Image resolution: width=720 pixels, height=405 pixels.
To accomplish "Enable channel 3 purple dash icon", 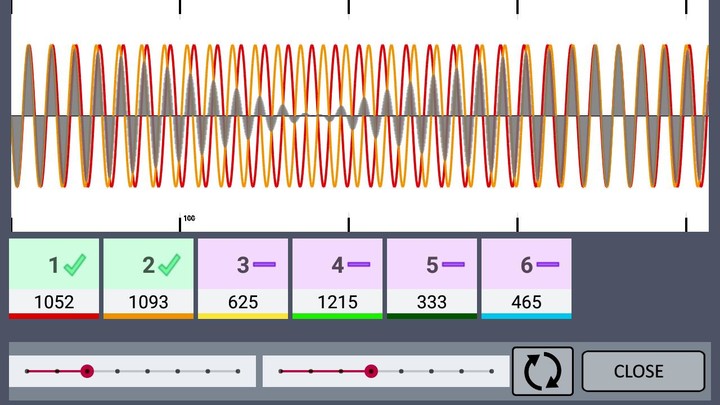I will (264, 265).
